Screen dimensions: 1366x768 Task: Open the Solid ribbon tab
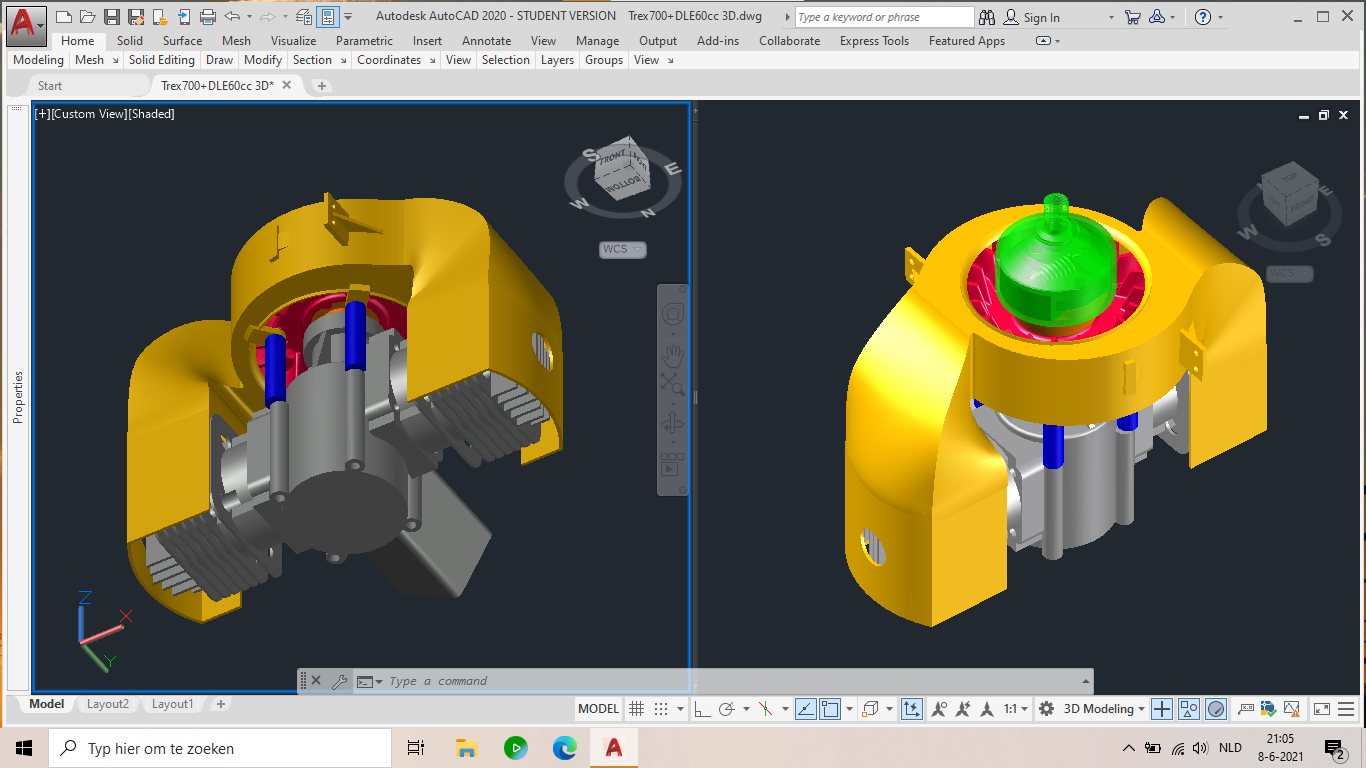(x=130, y=41)
